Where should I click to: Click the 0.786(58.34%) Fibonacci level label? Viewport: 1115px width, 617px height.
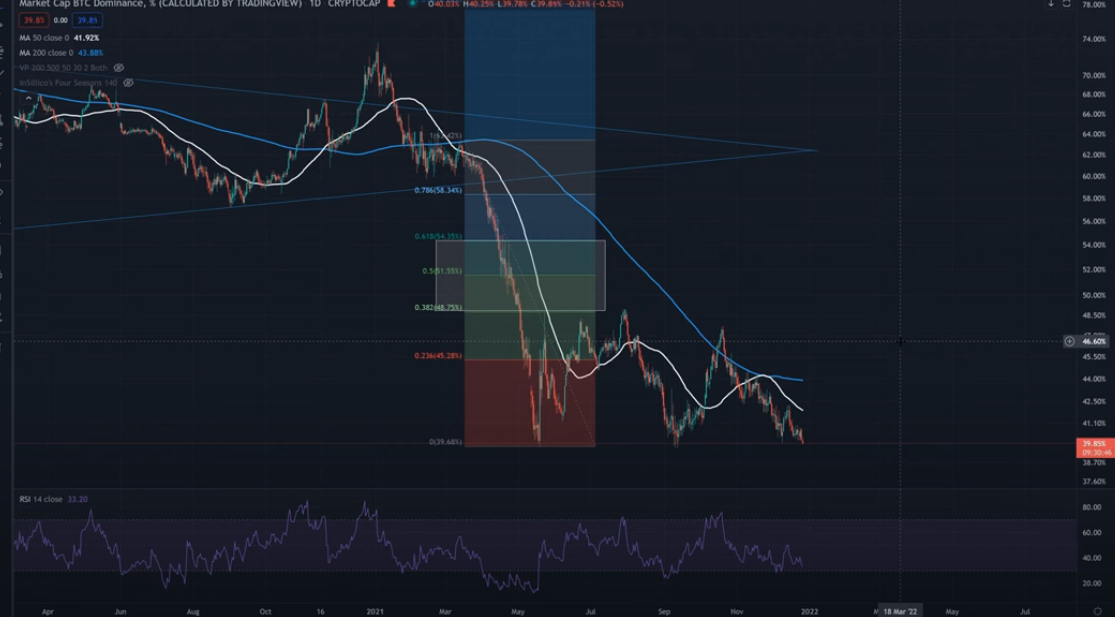tap(438, 191)
